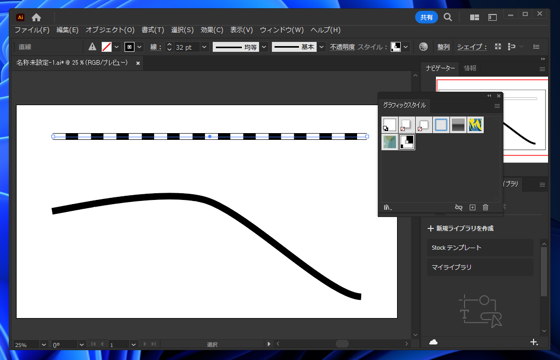Click the align to selection icon
This screenshot has height=360, width=560.
pyautogui.click(x=511, y=47)
